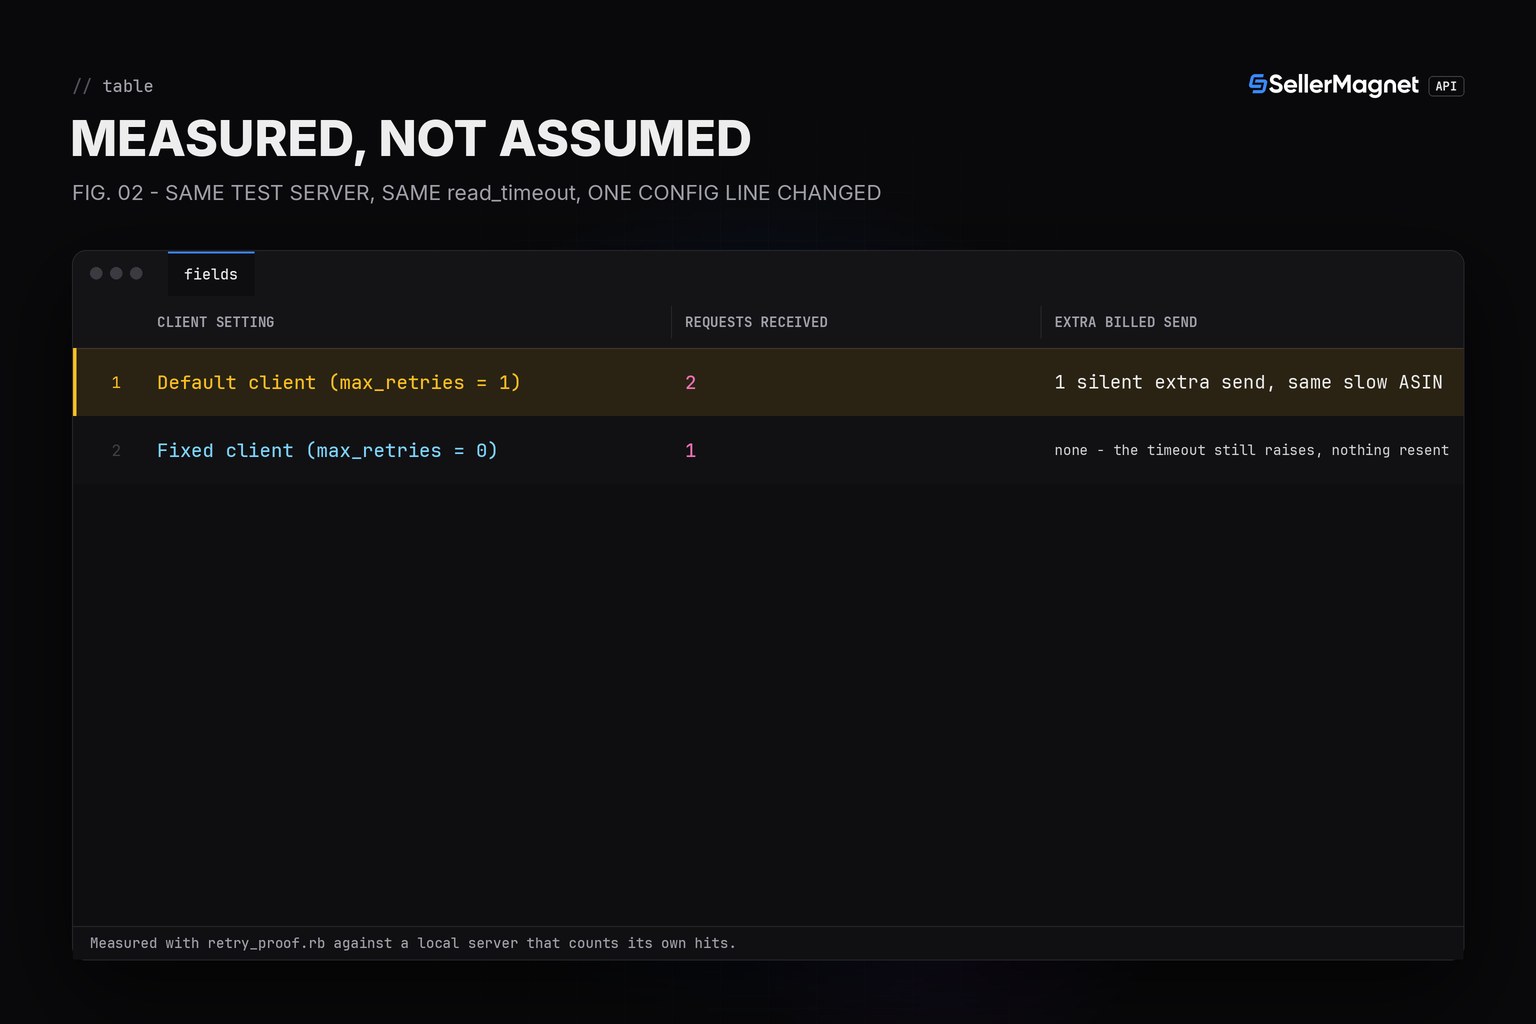Click the MEASURED, NOT ASSUMED heading
Image resolution: width=1536 pixels, height=1024 pixels.
point(411,138)
